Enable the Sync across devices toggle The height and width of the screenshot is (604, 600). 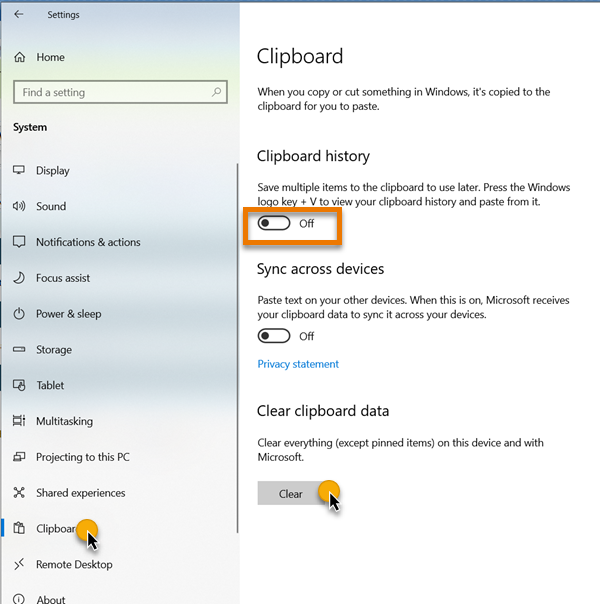(x=274, y=336)
